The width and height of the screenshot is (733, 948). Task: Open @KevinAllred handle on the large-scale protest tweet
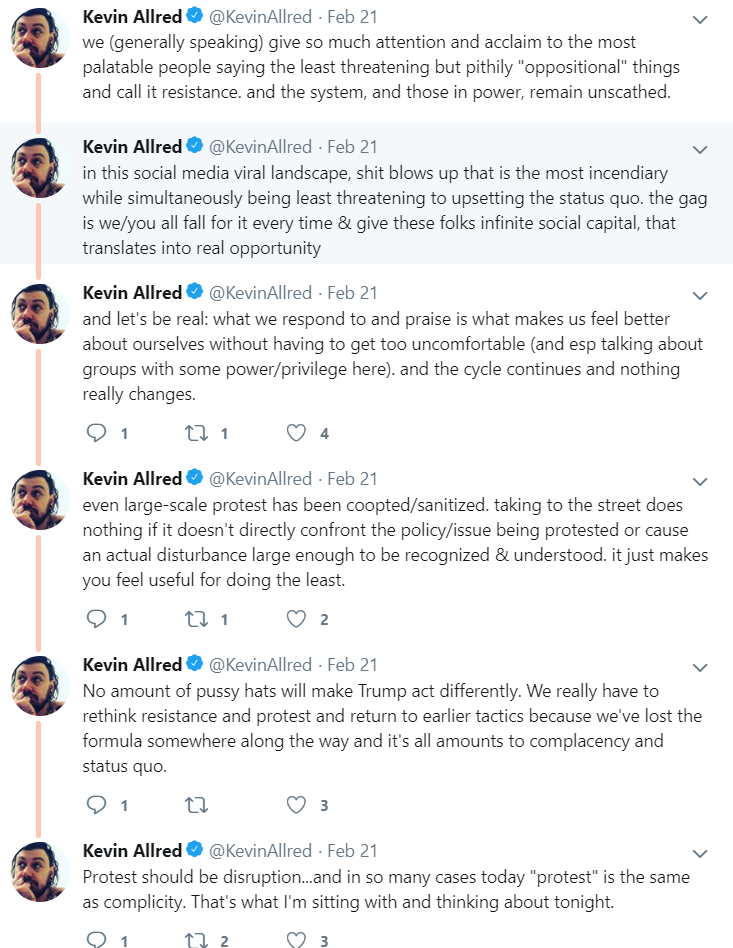tap(260, 479)
